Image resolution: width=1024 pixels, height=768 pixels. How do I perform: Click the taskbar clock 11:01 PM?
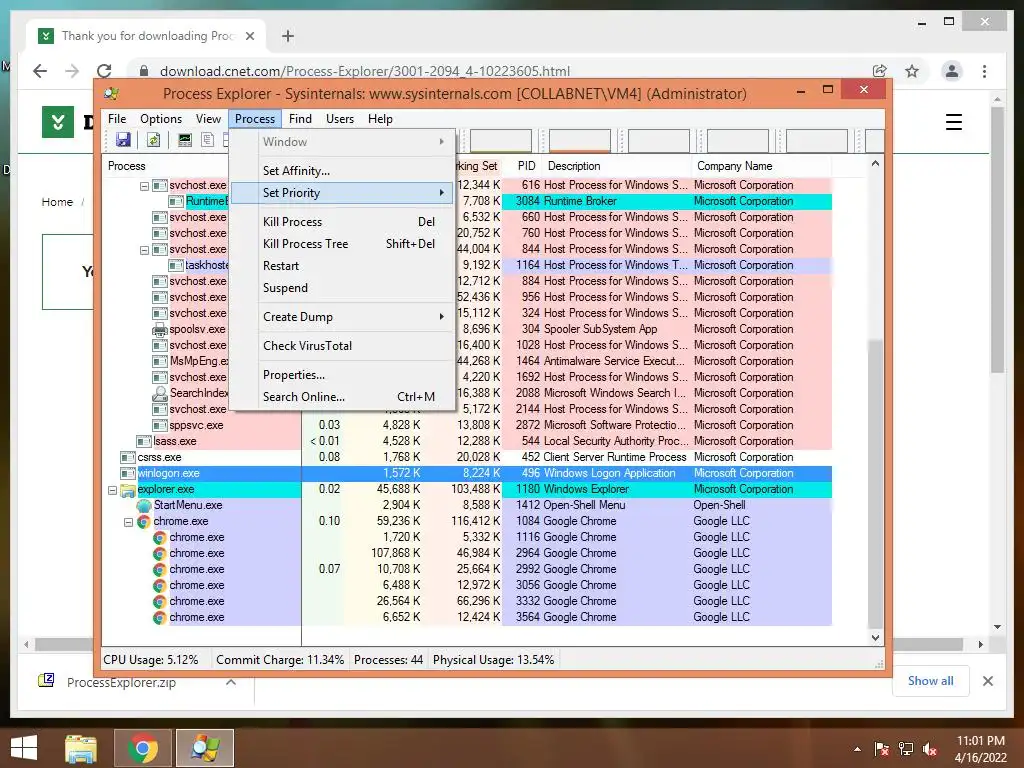point(980,741)
